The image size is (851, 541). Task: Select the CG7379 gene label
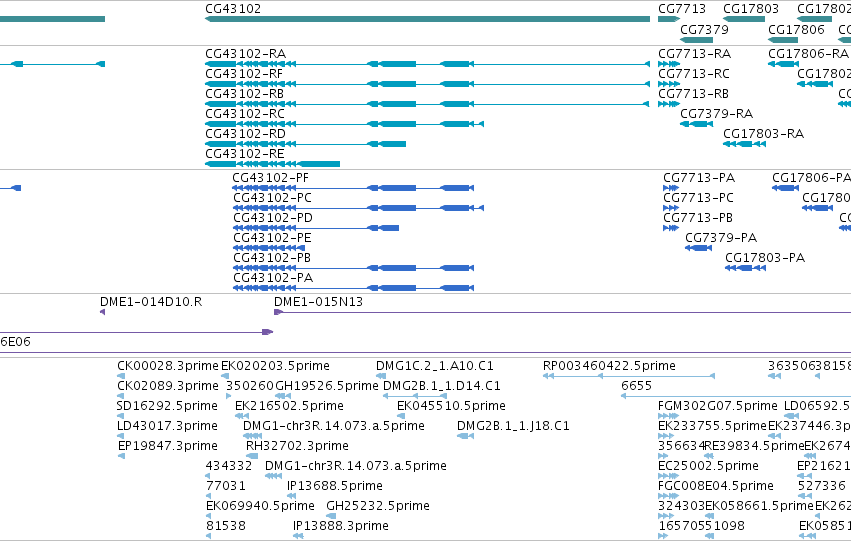(704, 29)
